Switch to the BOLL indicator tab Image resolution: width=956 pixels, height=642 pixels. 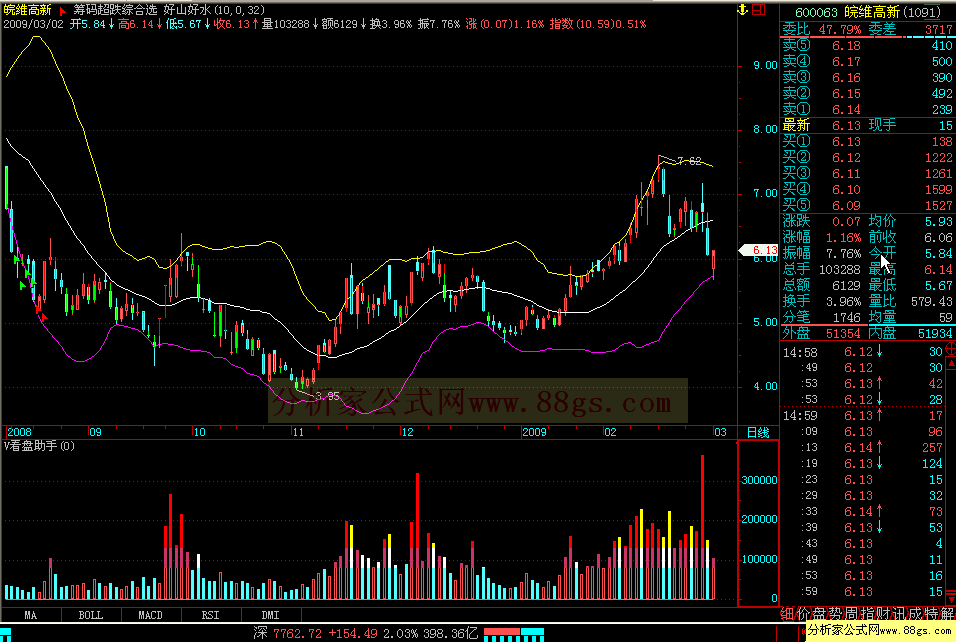tap(91, 615)
